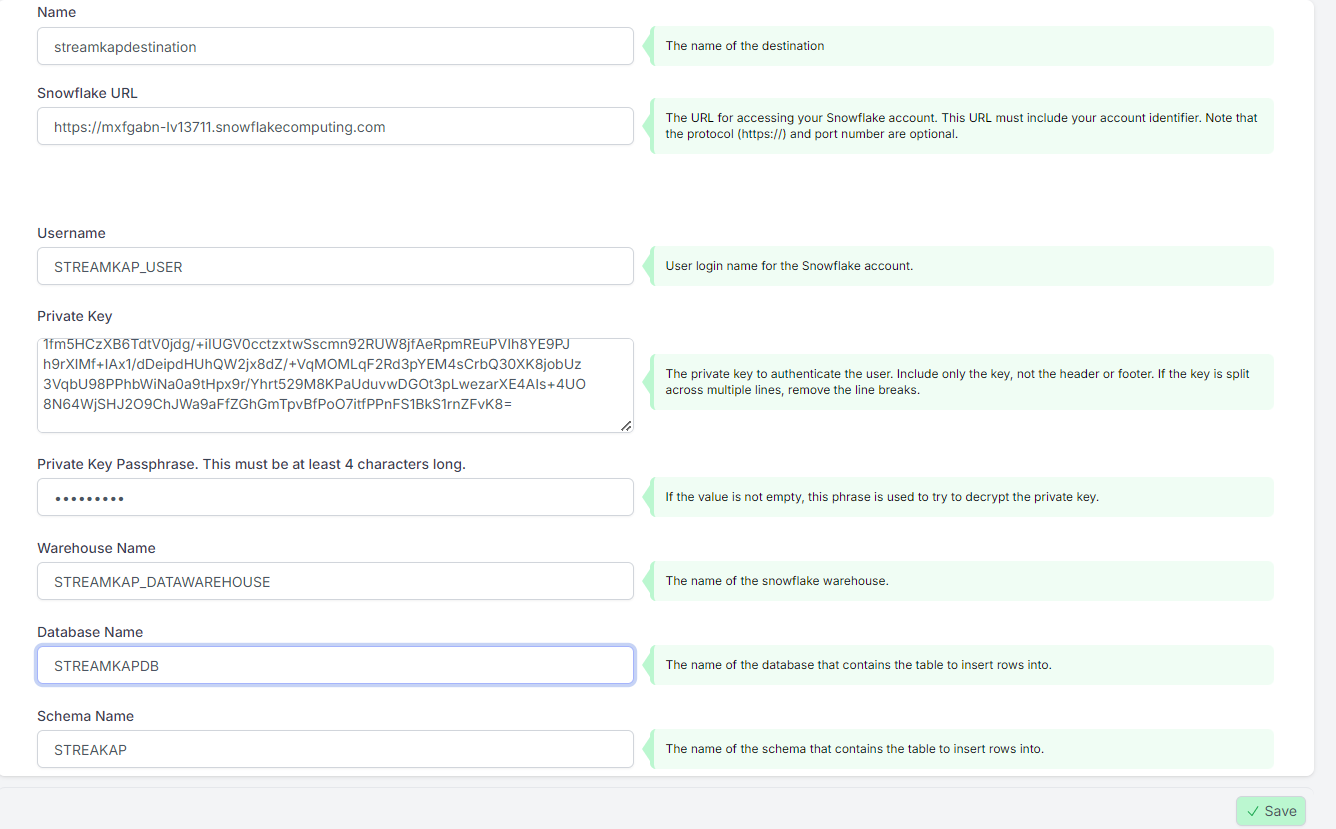
Task: Click the Snowflake URL account identifier hint
Action: click(x=962, y=126)
